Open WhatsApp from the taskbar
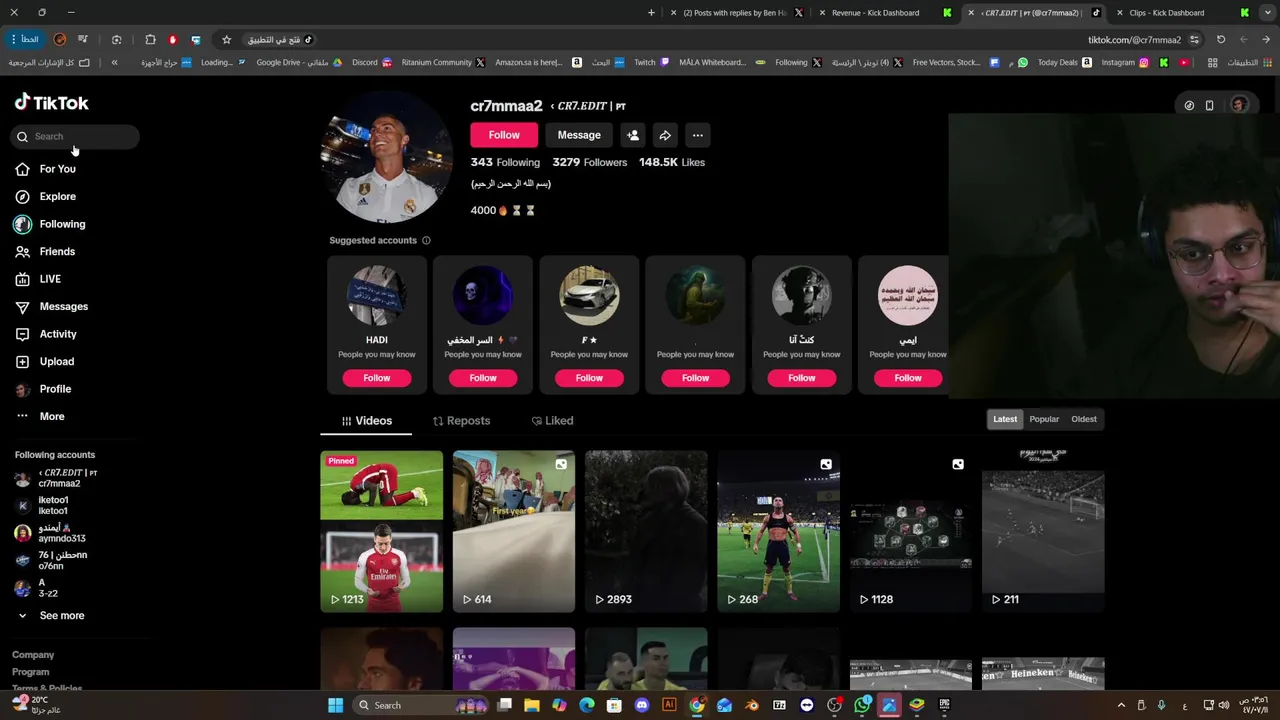 (862, 705)
